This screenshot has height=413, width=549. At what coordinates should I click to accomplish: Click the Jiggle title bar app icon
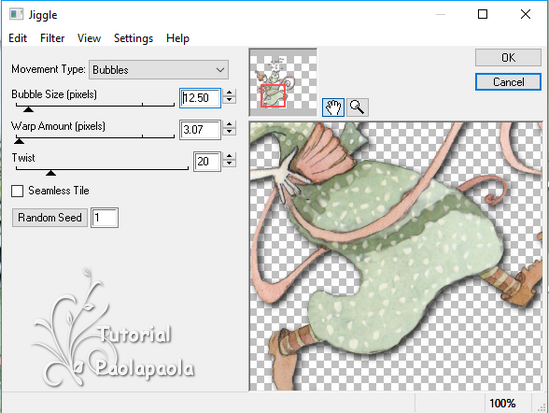[16, 14]
